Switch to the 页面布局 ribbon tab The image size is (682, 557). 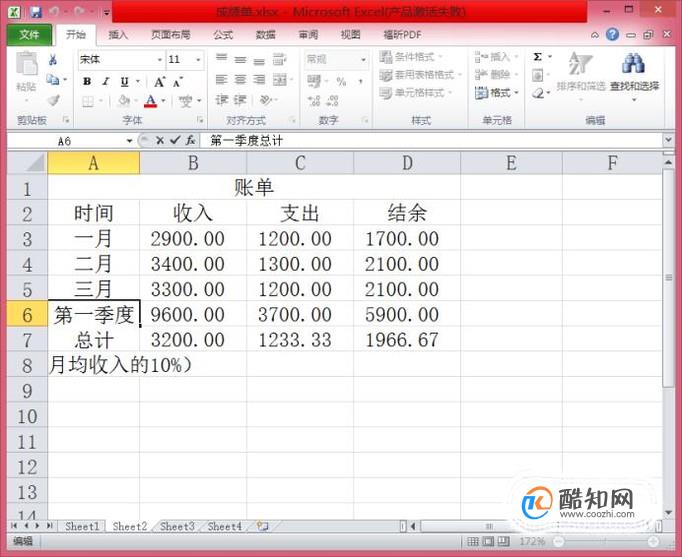tap(170, 35)
